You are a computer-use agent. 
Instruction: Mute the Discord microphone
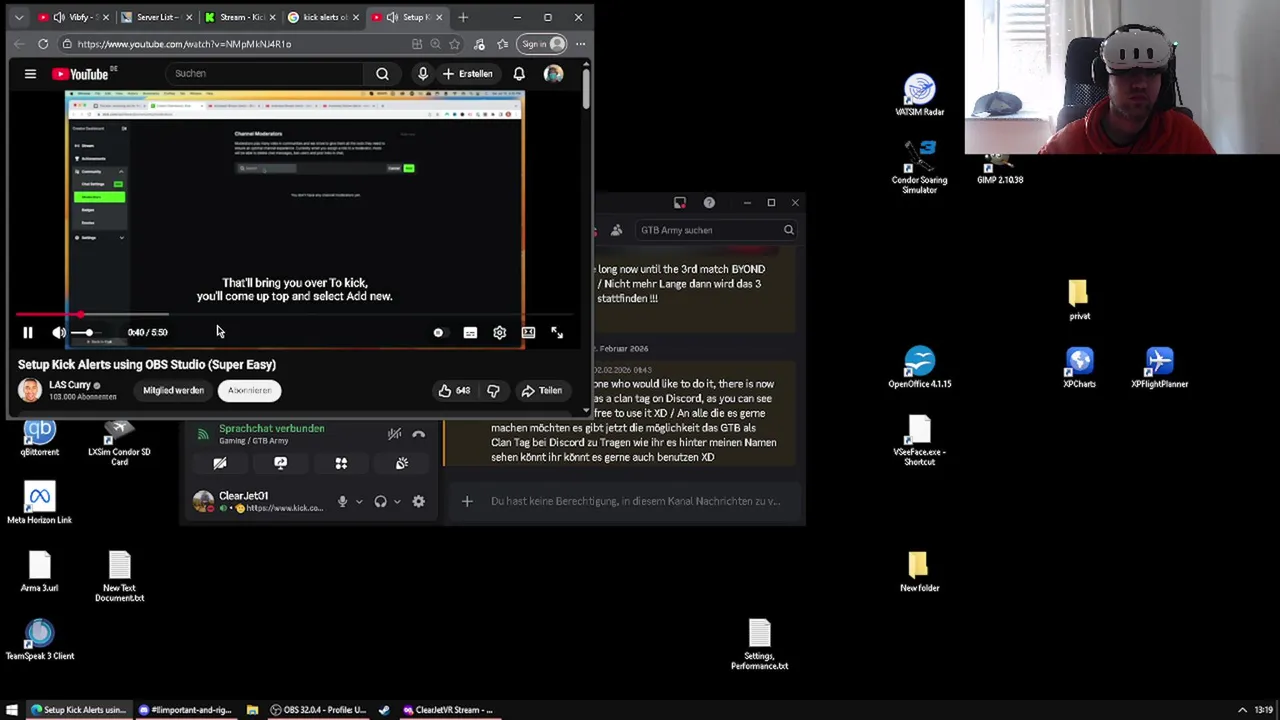[x=342, y=501]
